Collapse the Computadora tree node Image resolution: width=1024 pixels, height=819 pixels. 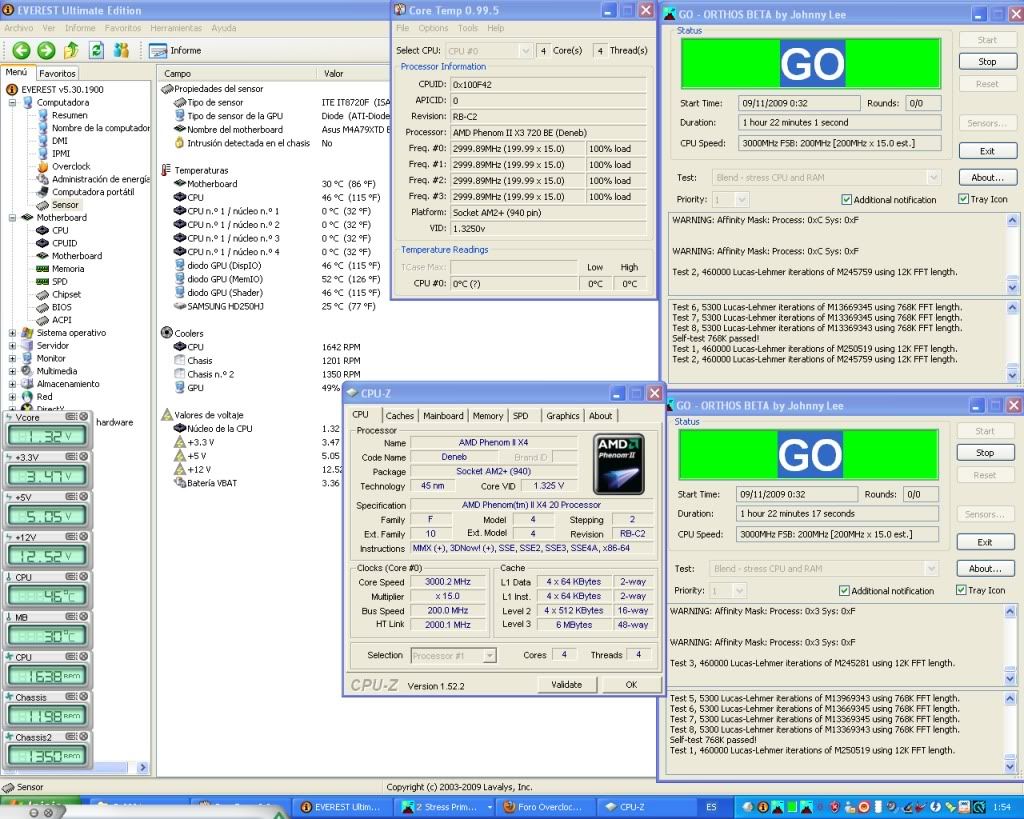pyautogui.click(x=12, y=103)
